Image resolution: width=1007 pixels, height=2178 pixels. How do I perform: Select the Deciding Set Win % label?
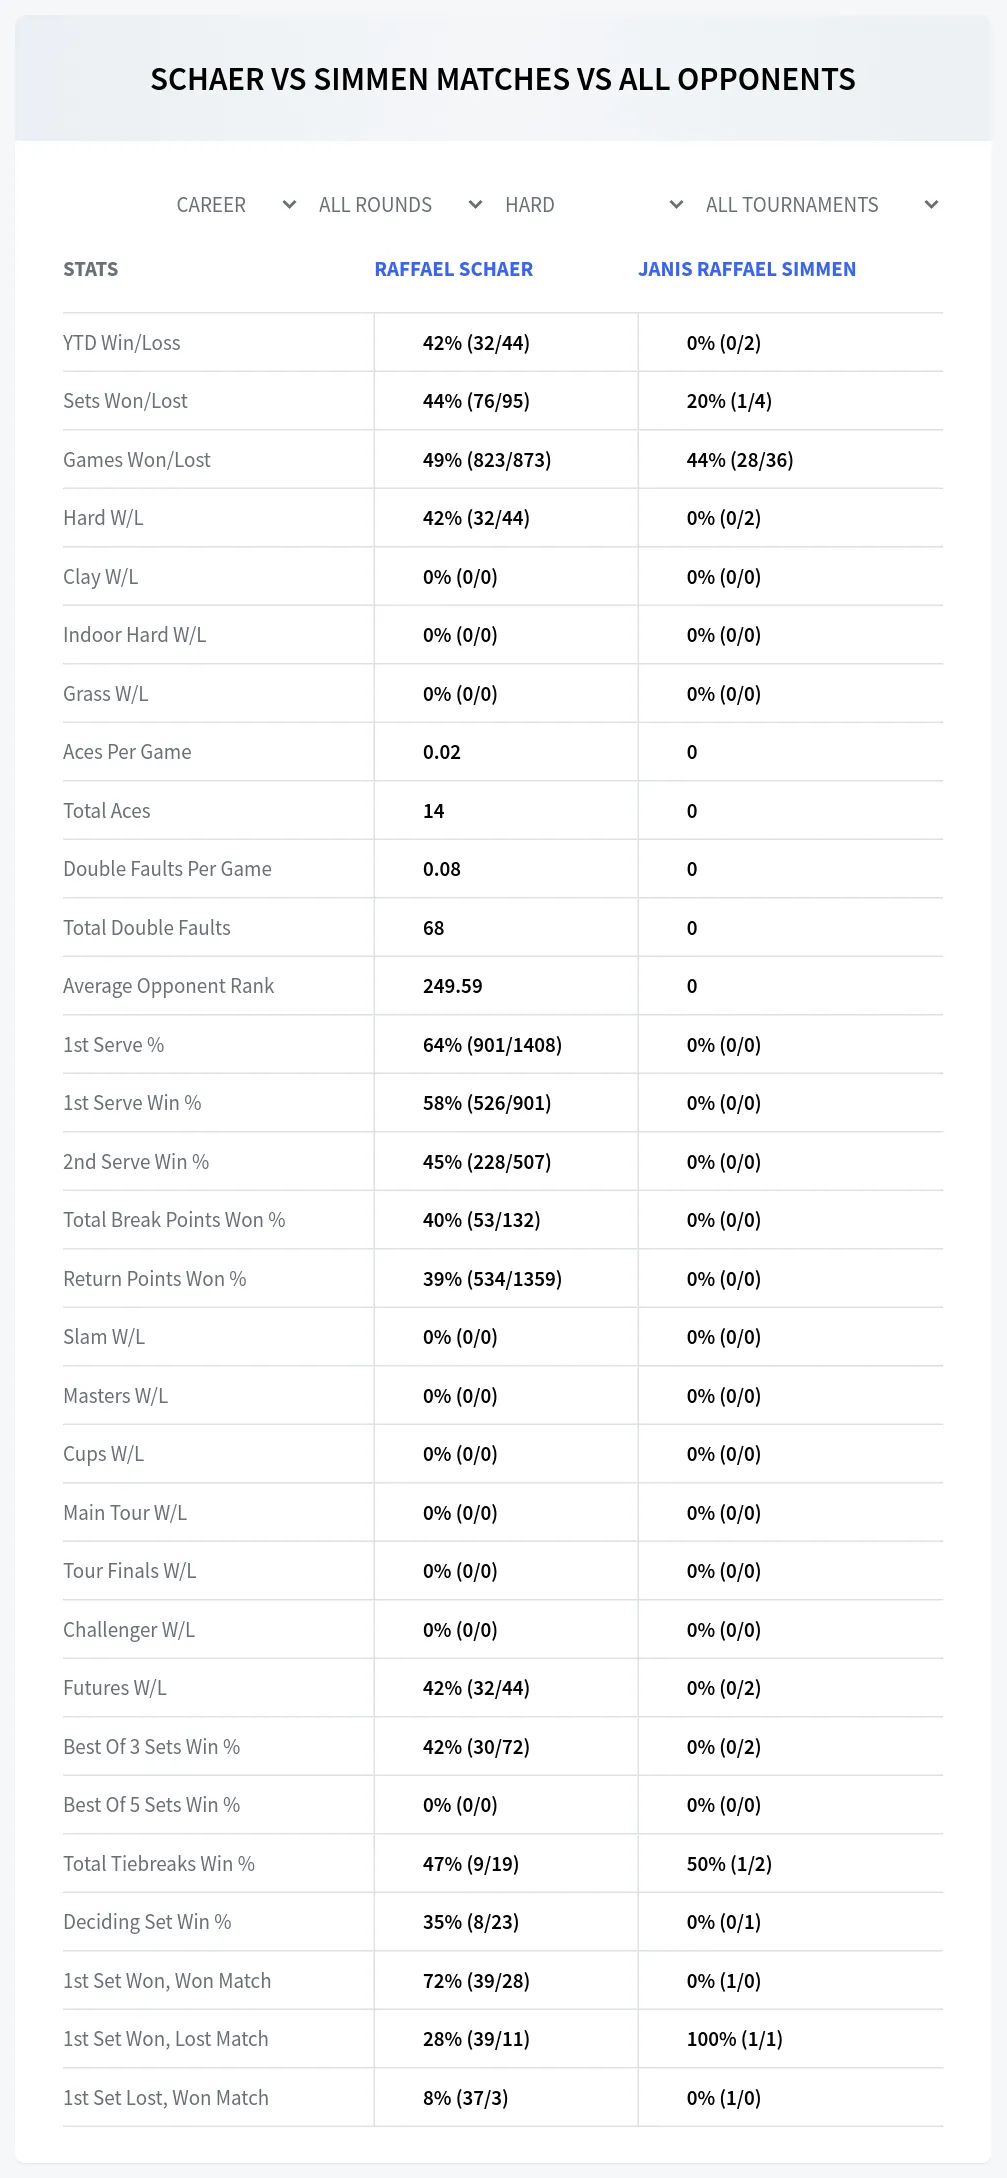[147, 1922]
